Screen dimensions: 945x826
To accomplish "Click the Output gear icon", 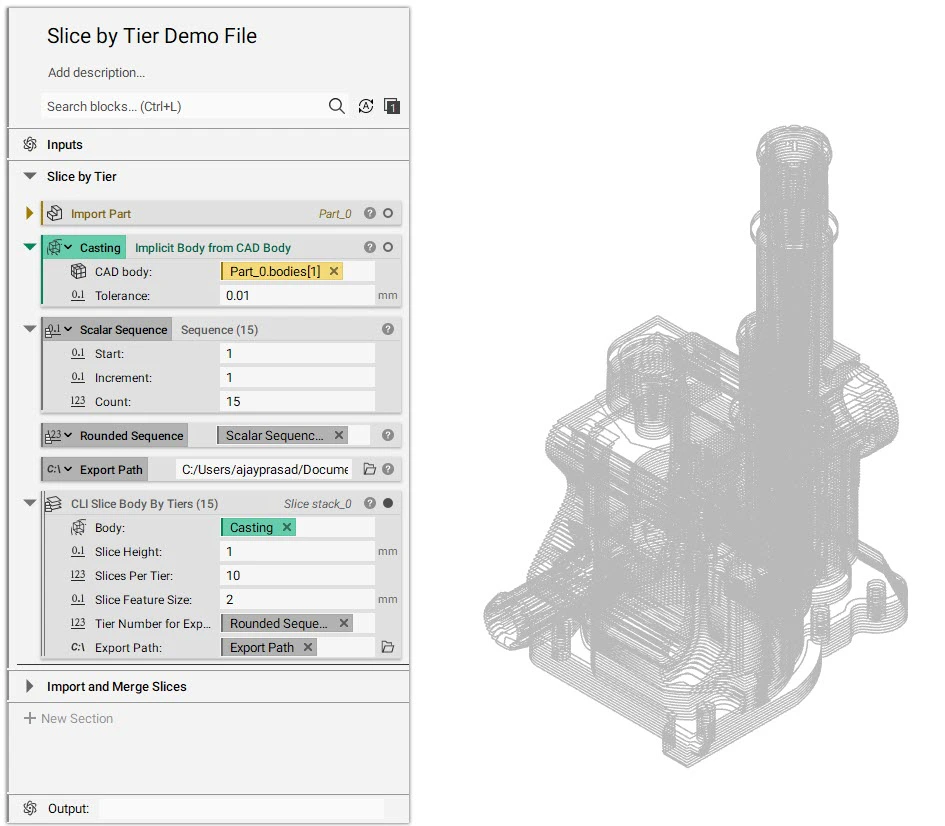I will point(30,808).
